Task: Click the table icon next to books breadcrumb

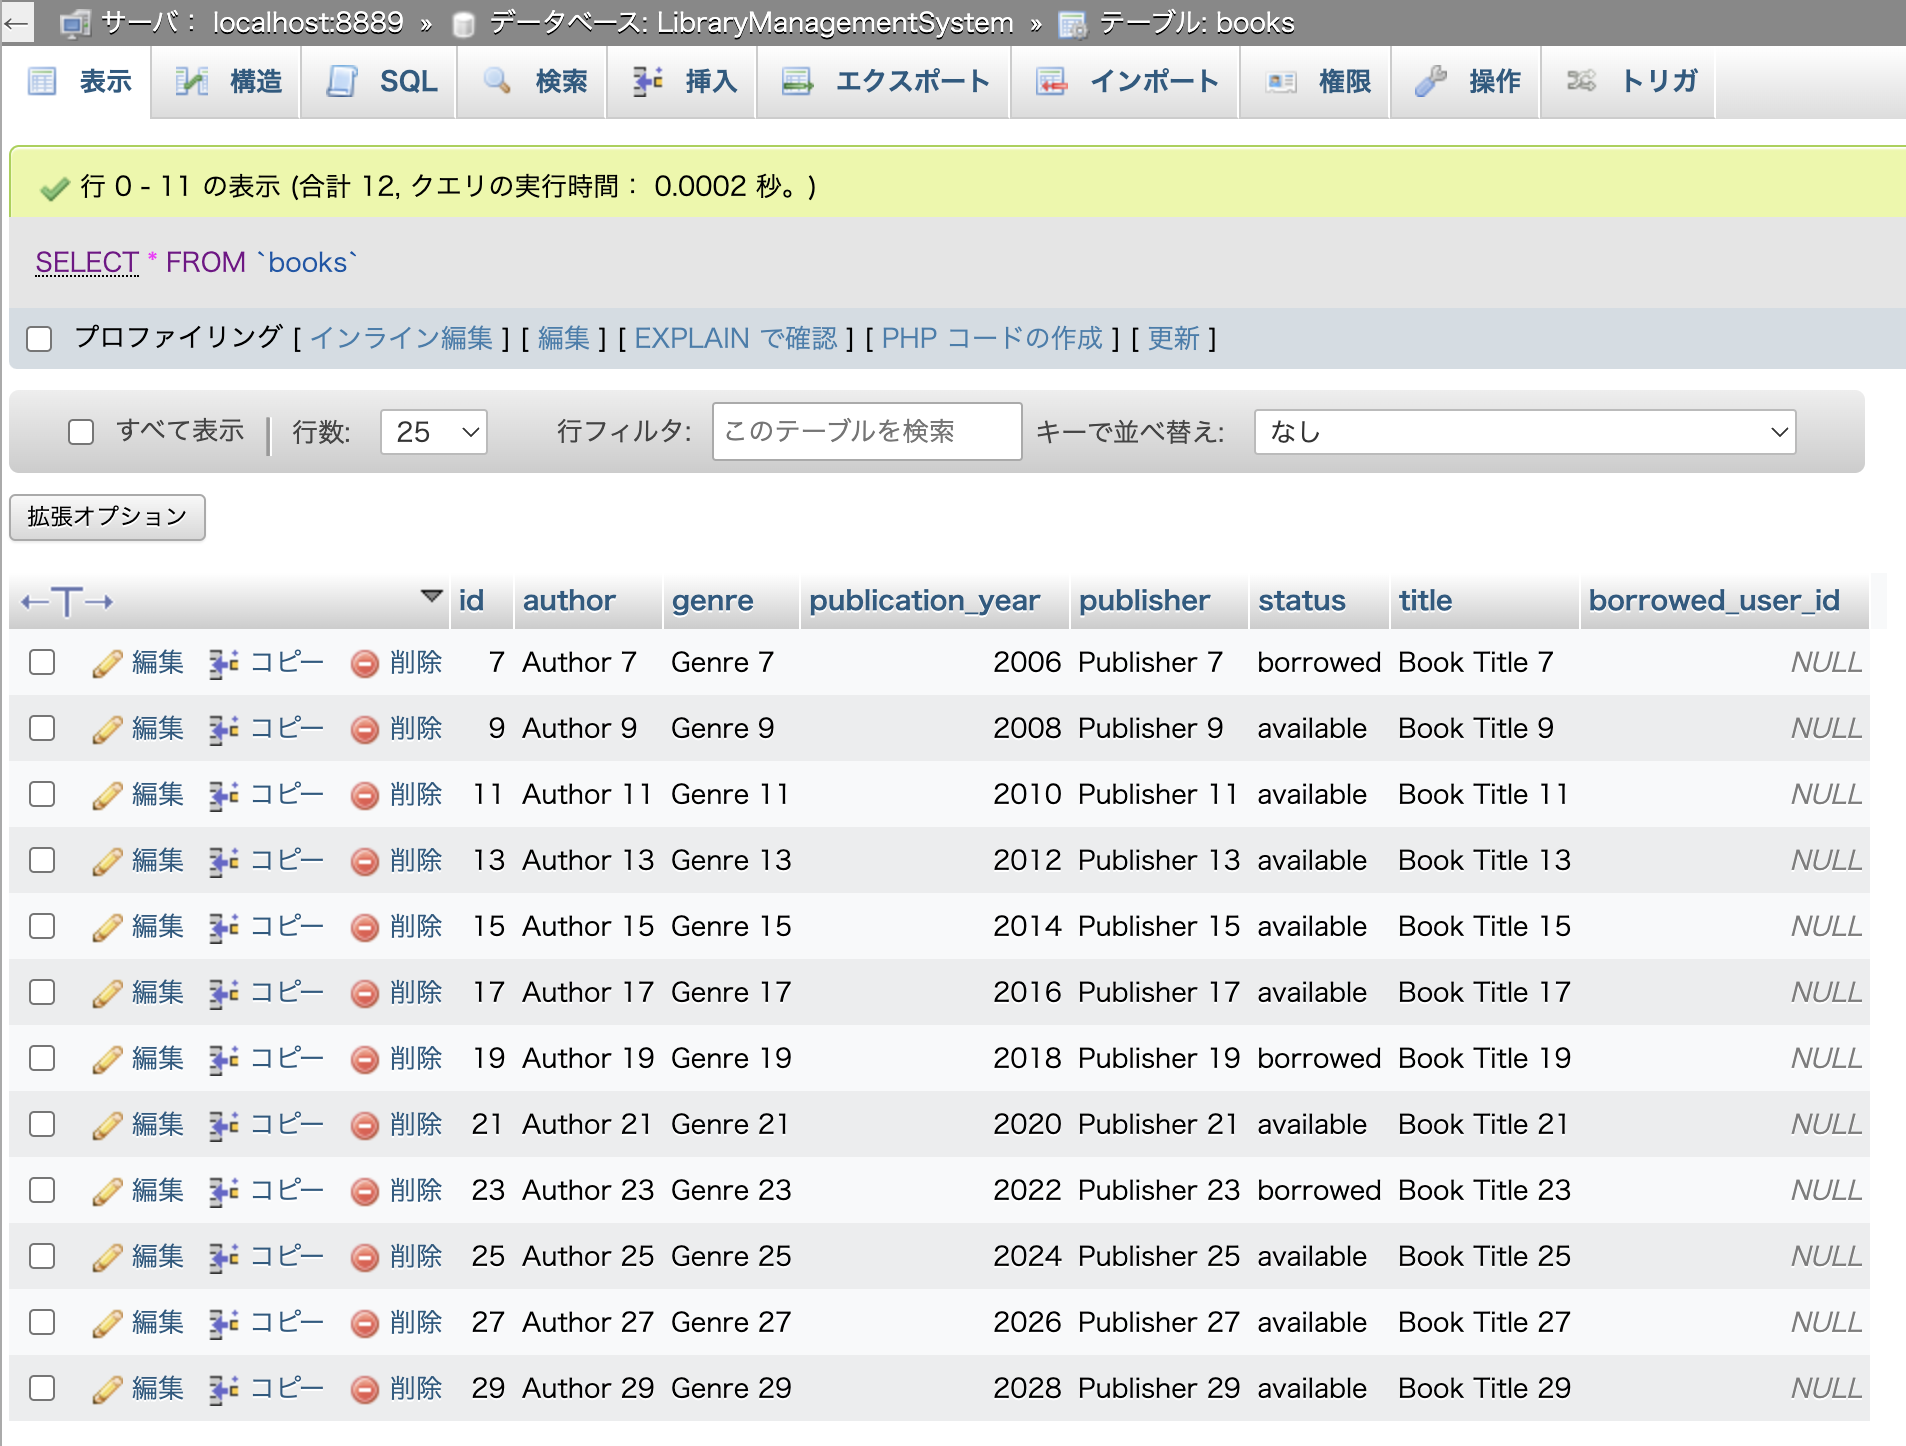Action: point(1072,22)
